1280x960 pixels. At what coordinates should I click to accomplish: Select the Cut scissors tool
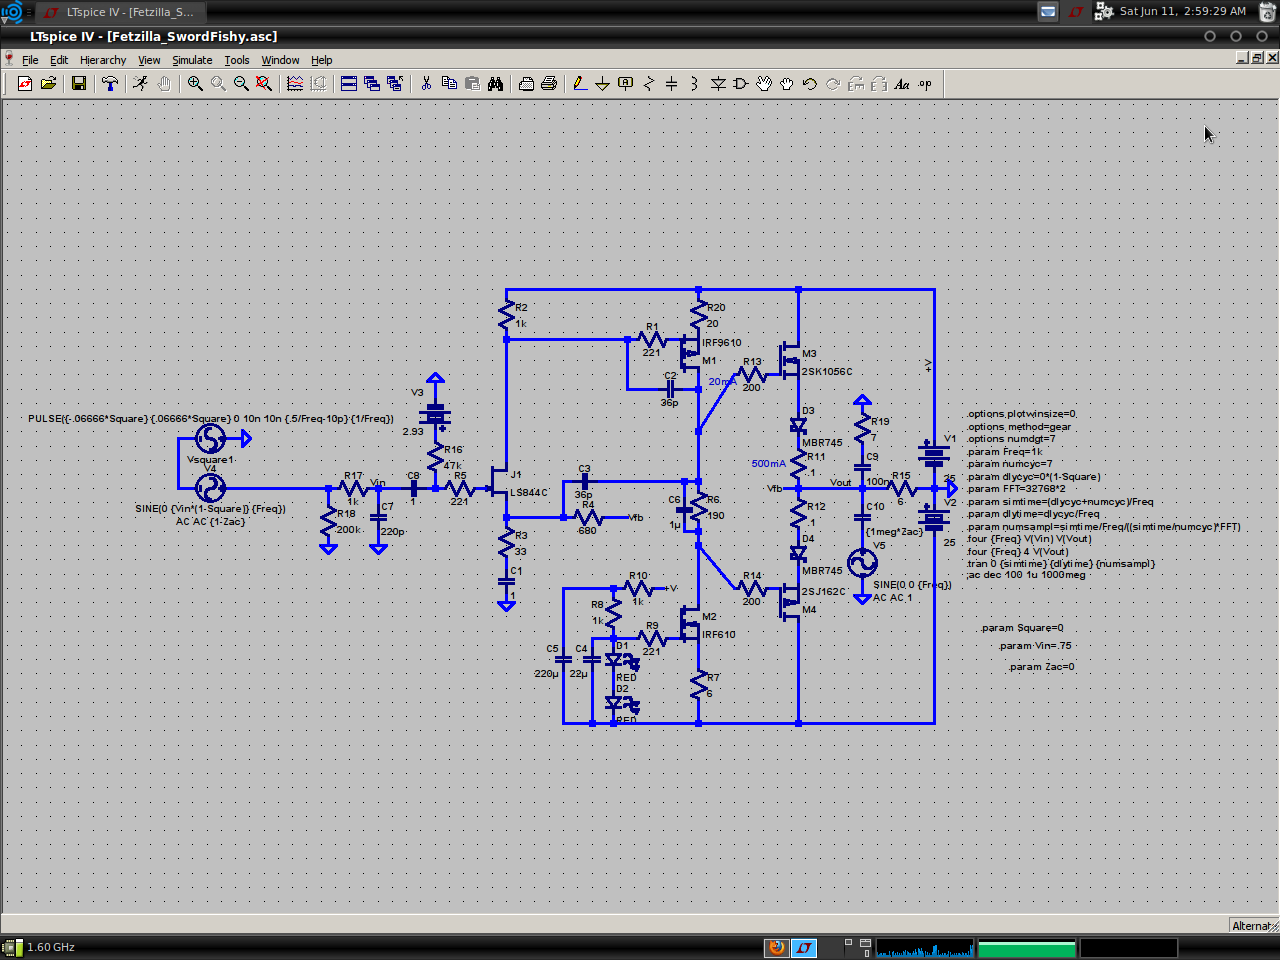(426, 84)
